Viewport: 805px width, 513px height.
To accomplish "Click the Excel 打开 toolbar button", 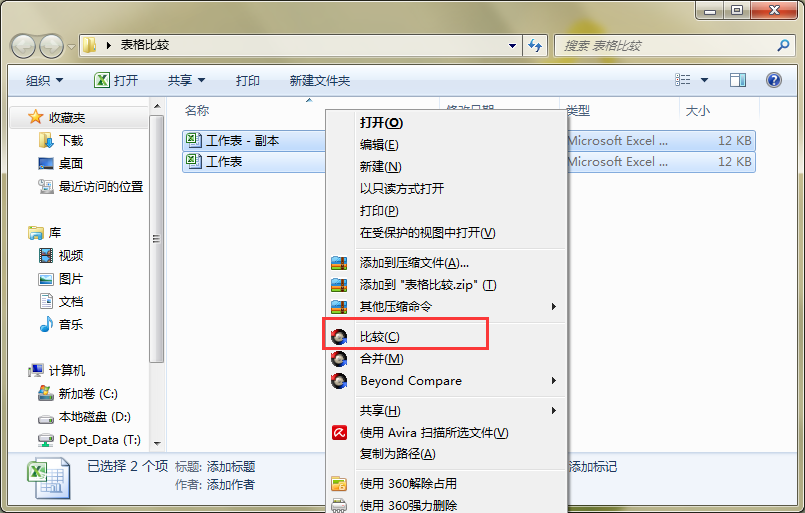I will coord(116,81).
